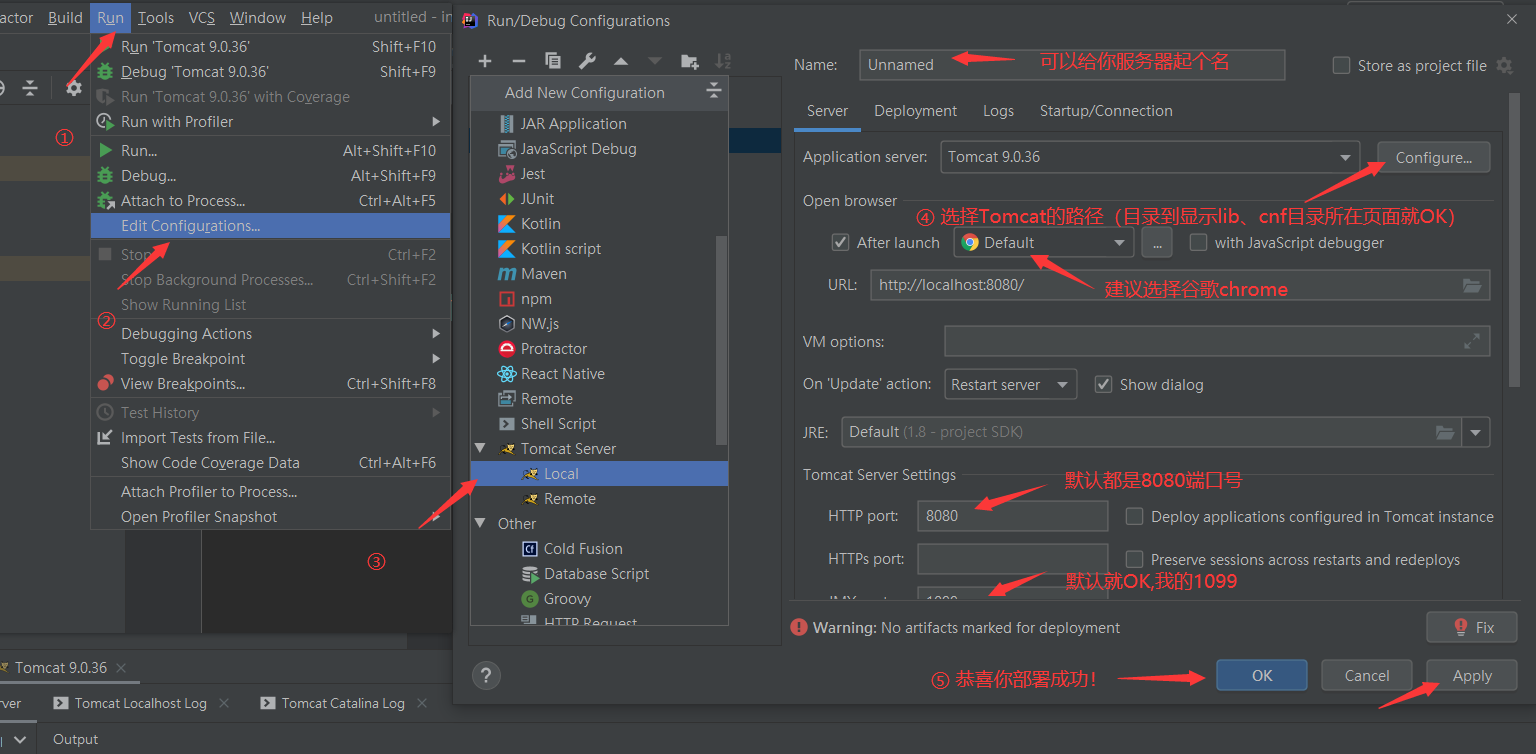This screenshot has width=1536, height=754.
Task: Click the folder icon in JRE field
Action: pyautogui.click(x=1445, y=432)
